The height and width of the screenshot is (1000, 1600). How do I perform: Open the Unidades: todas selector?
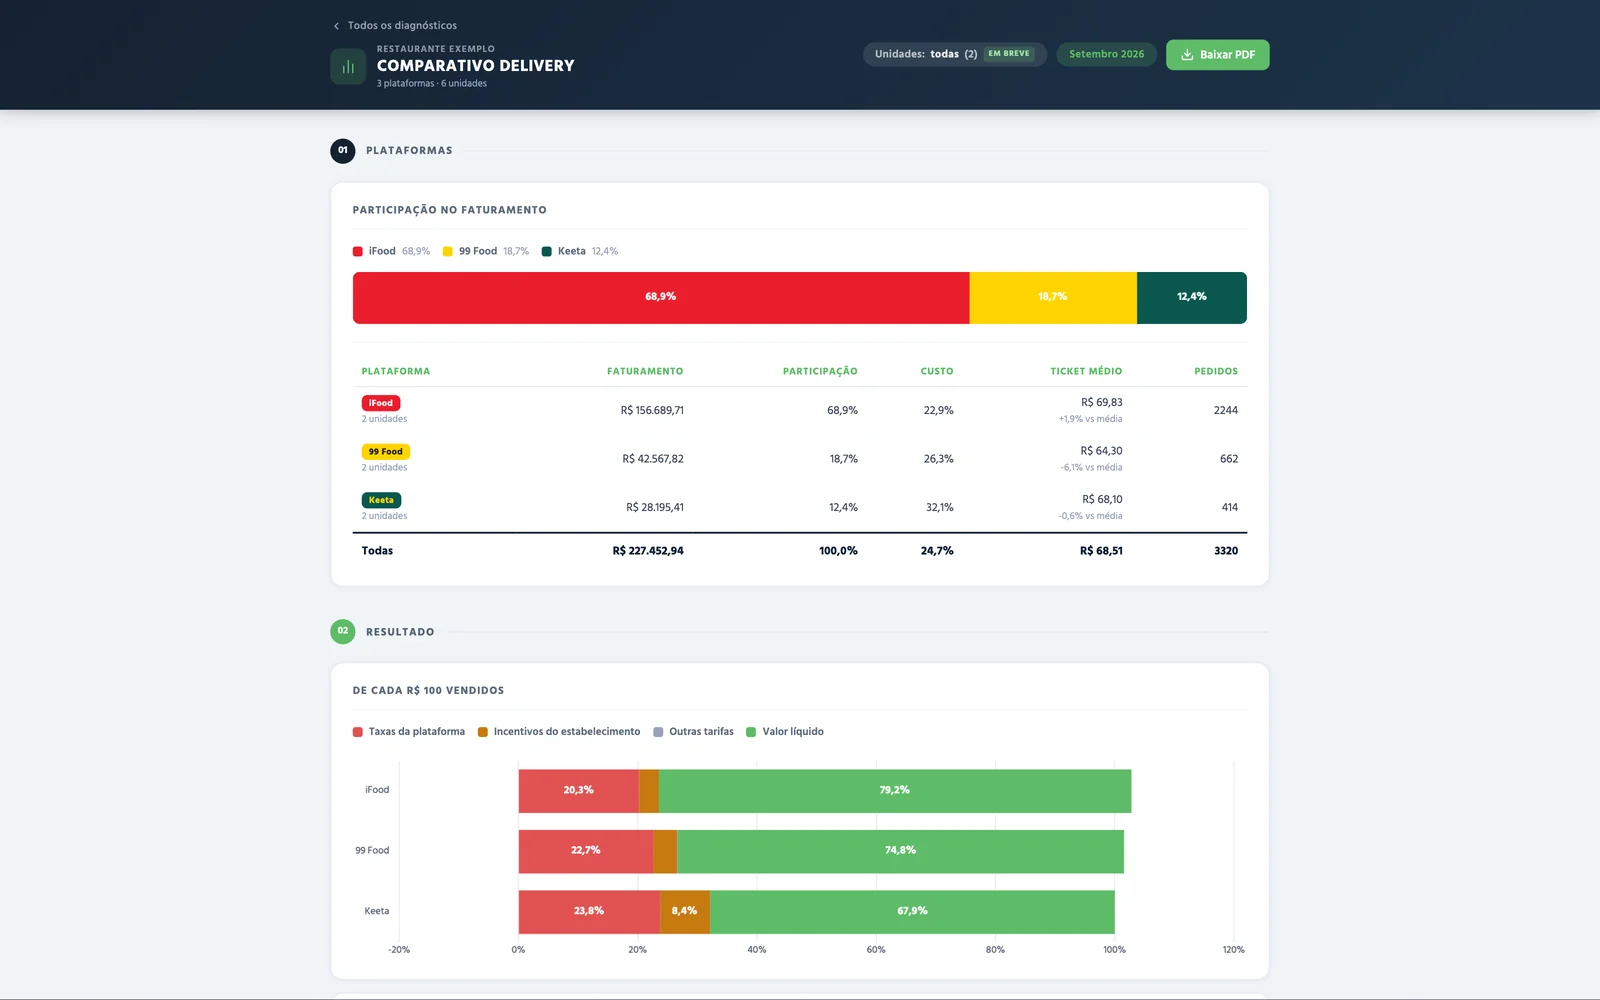pos(954,54)
